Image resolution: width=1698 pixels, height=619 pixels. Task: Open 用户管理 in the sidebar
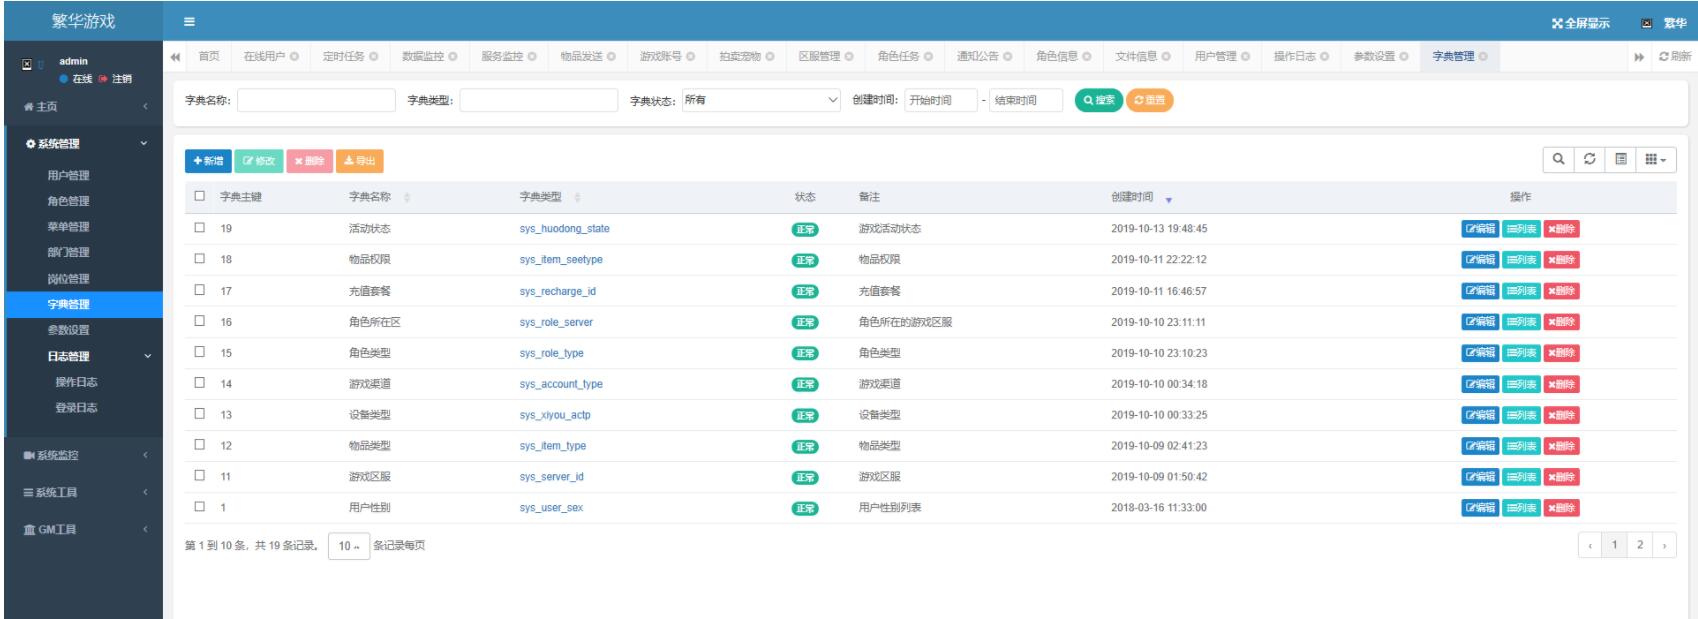[x=68, y=175]
